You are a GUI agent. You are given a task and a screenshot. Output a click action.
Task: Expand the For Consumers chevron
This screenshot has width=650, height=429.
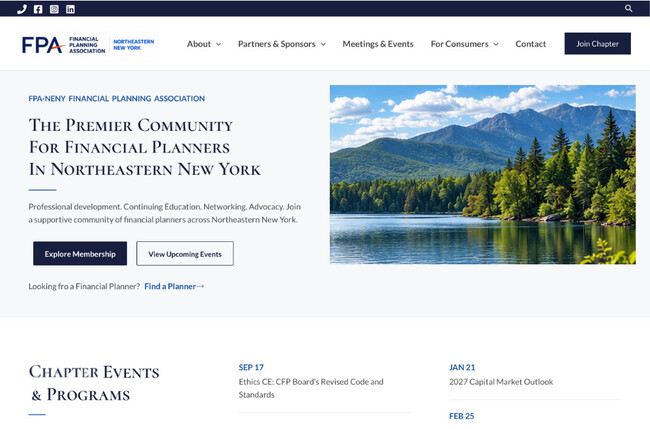click(x=496, y=44)
